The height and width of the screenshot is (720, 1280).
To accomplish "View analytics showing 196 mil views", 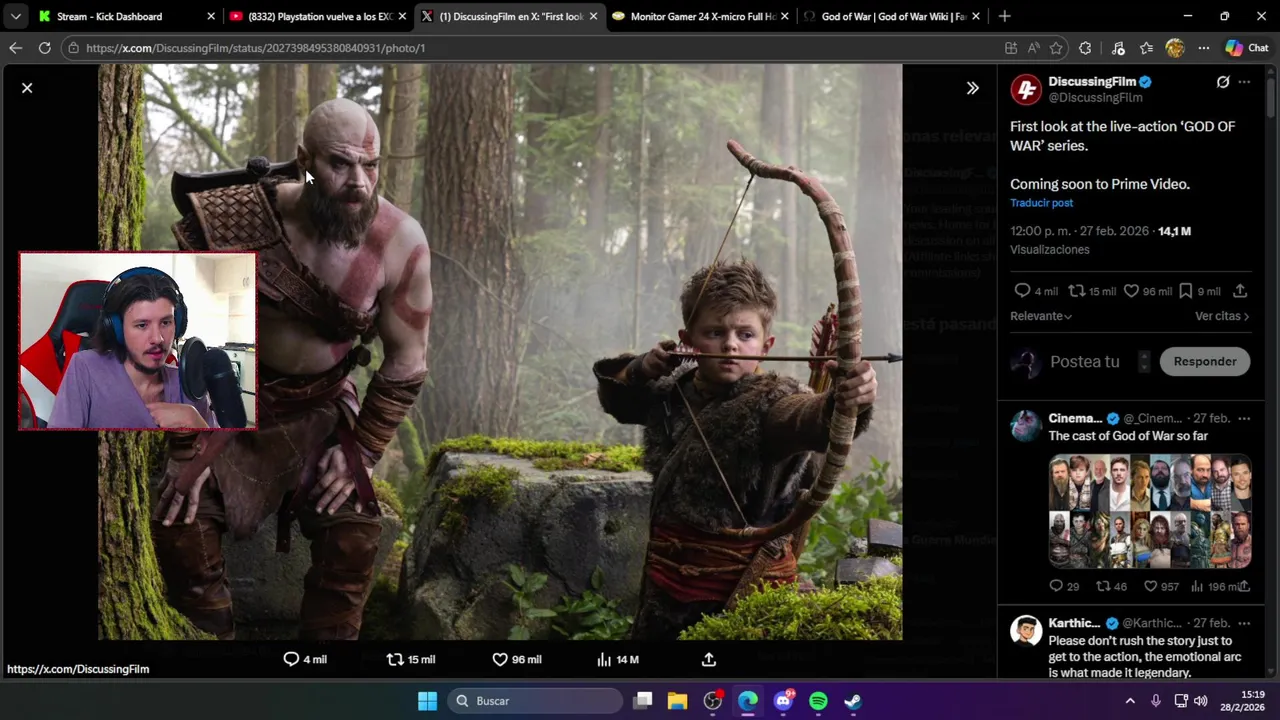I will click(1213, 587).
